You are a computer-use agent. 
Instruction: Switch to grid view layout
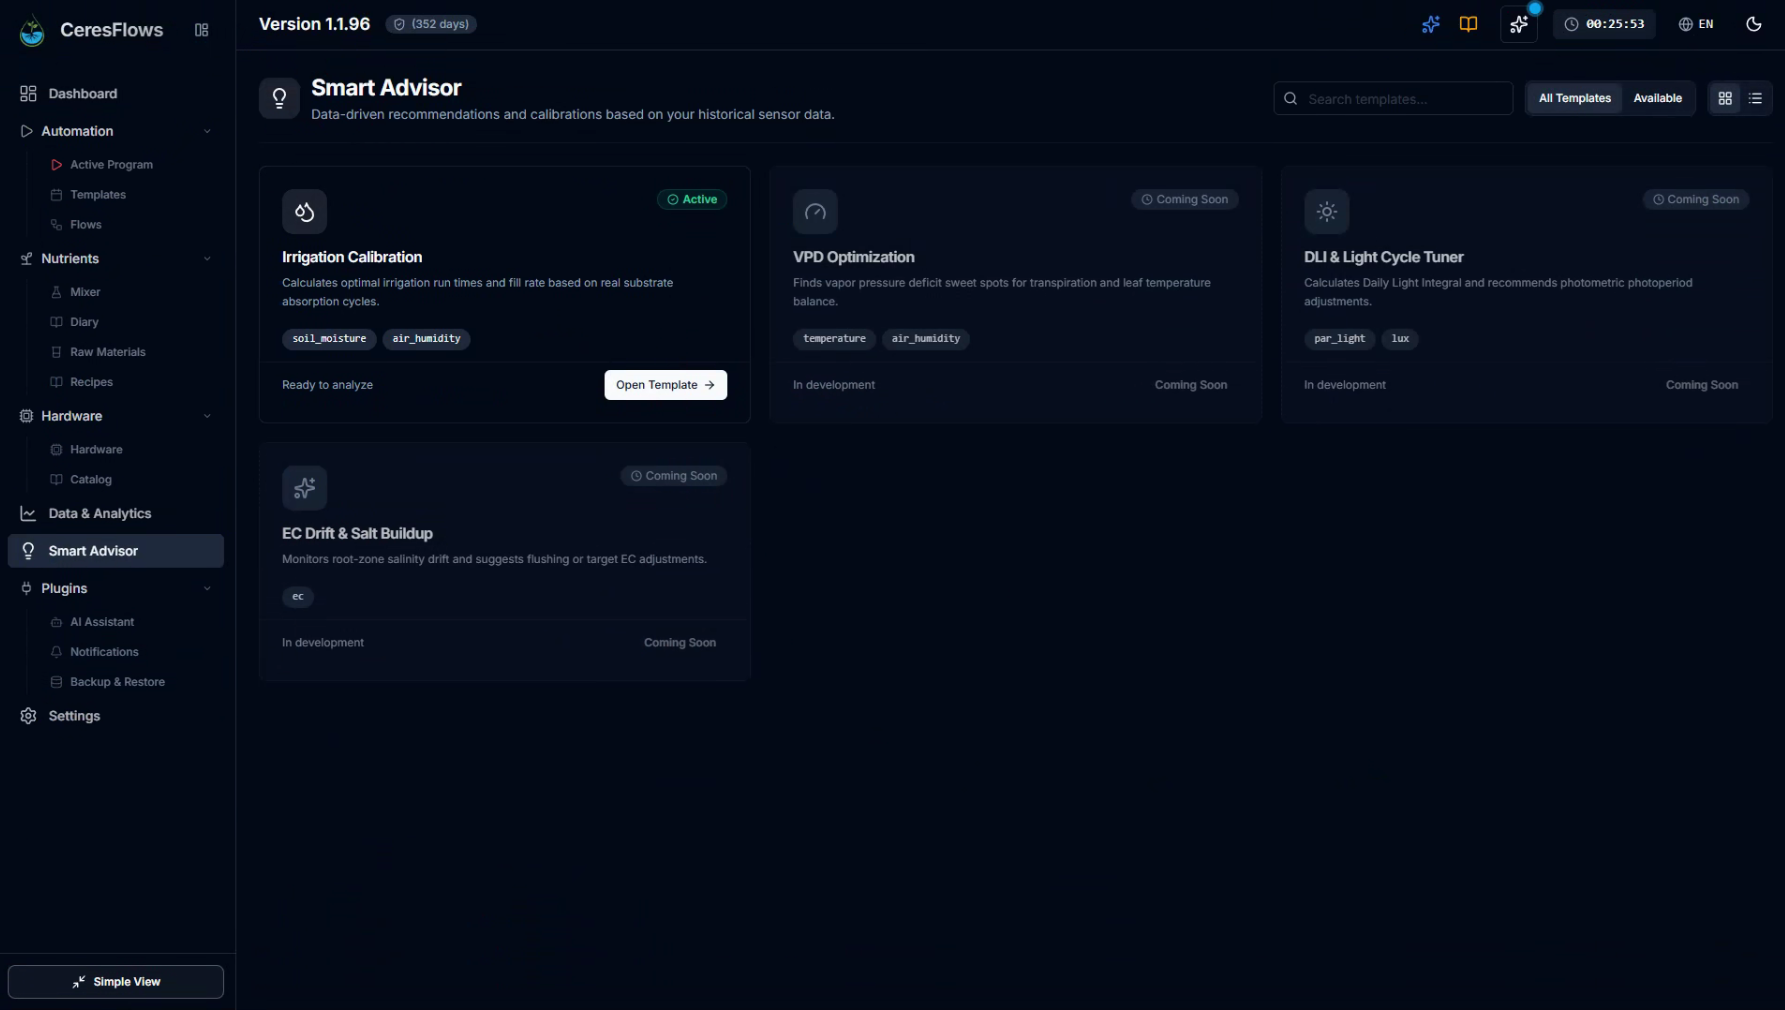click(x=1724, y=98)
